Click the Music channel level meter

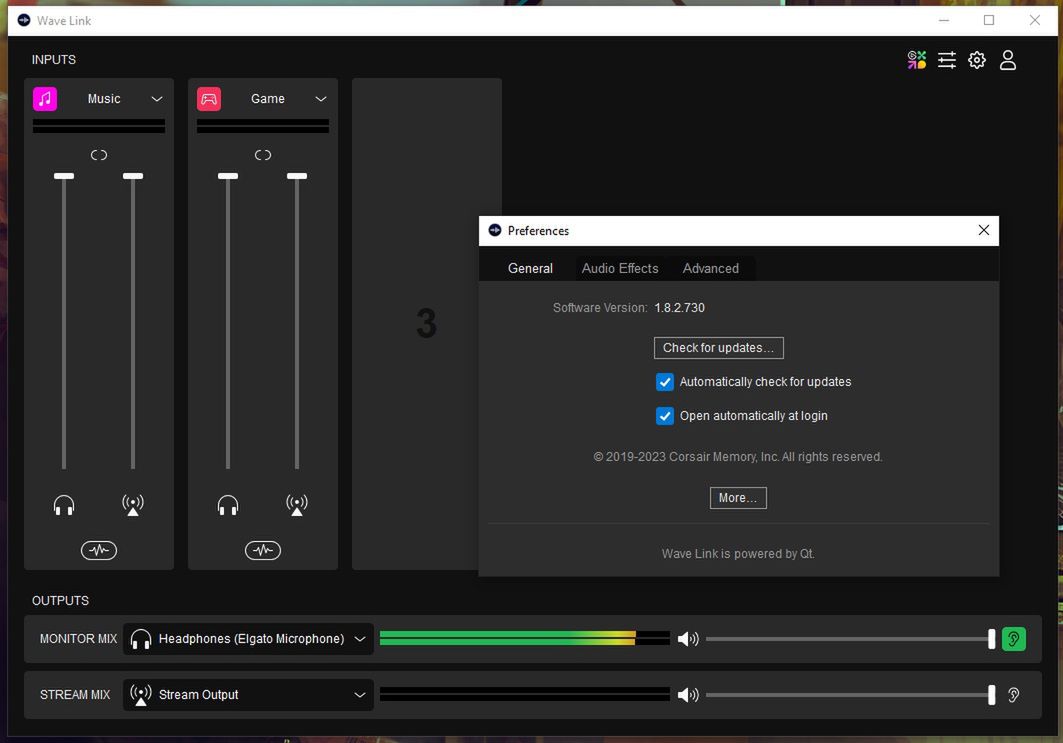coord(99,126)
